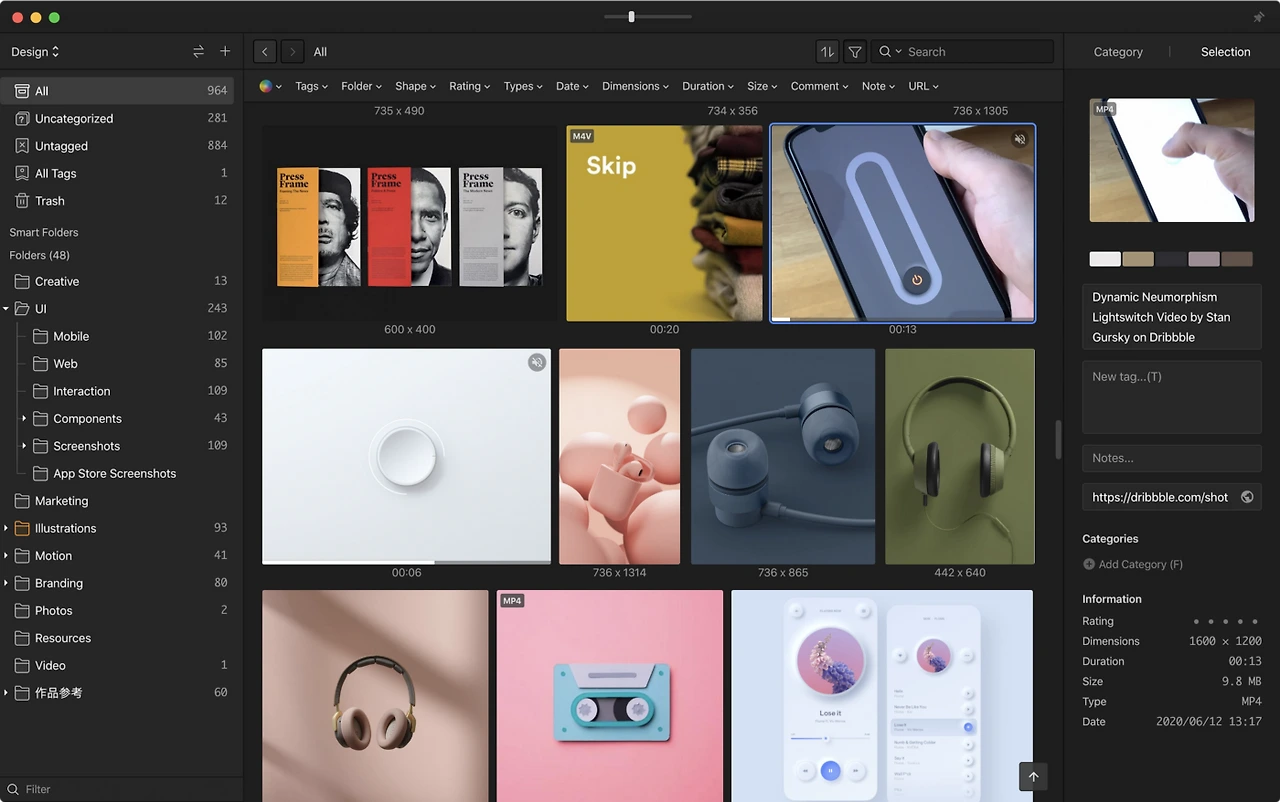Open the Tags filter dropdown

click(x=312, y=86)
